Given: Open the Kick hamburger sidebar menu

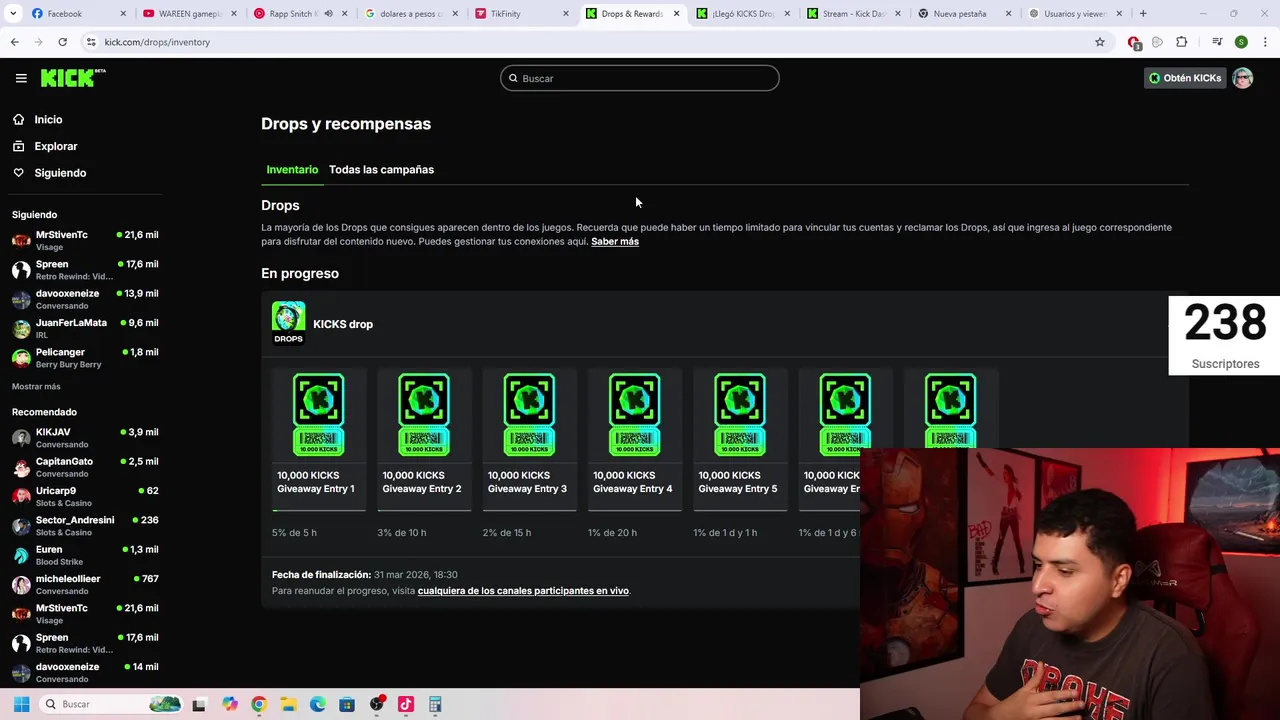Looking at the screenshot, I should pyautogui.click(x=21, y=78).
